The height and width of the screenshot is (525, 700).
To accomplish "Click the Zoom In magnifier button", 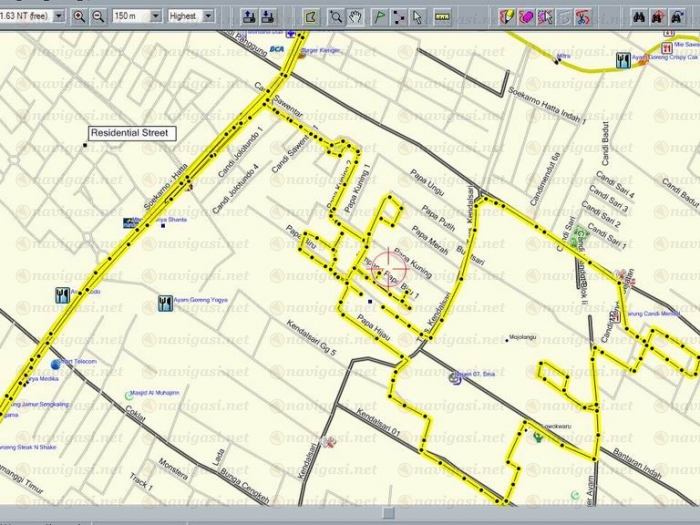I will coord(79,16).
